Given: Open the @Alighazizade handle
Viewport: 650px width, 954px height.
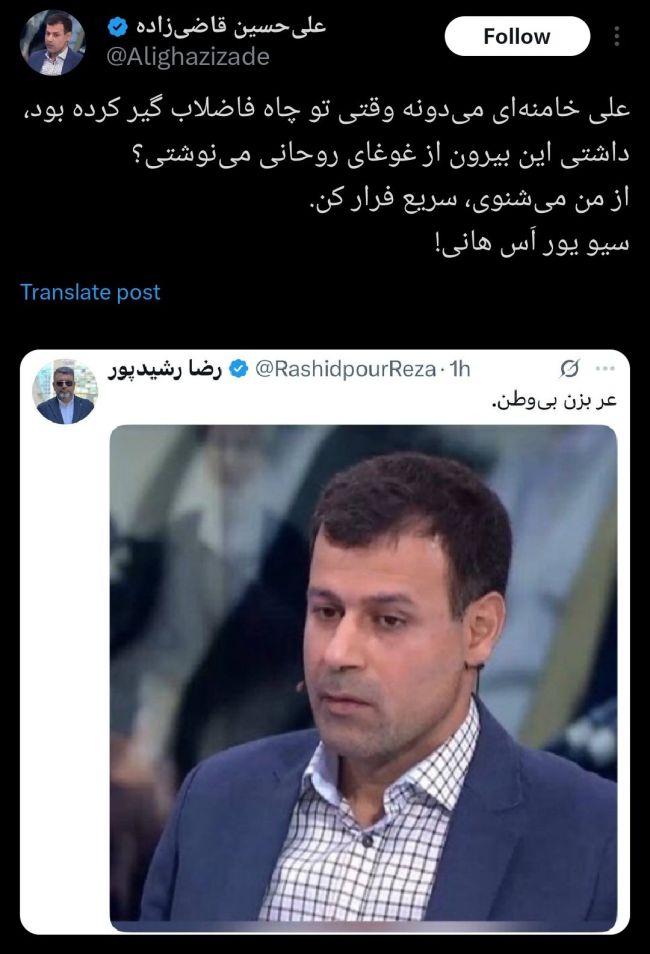Looking at the screenshot, I should click(x=187, y=57).
